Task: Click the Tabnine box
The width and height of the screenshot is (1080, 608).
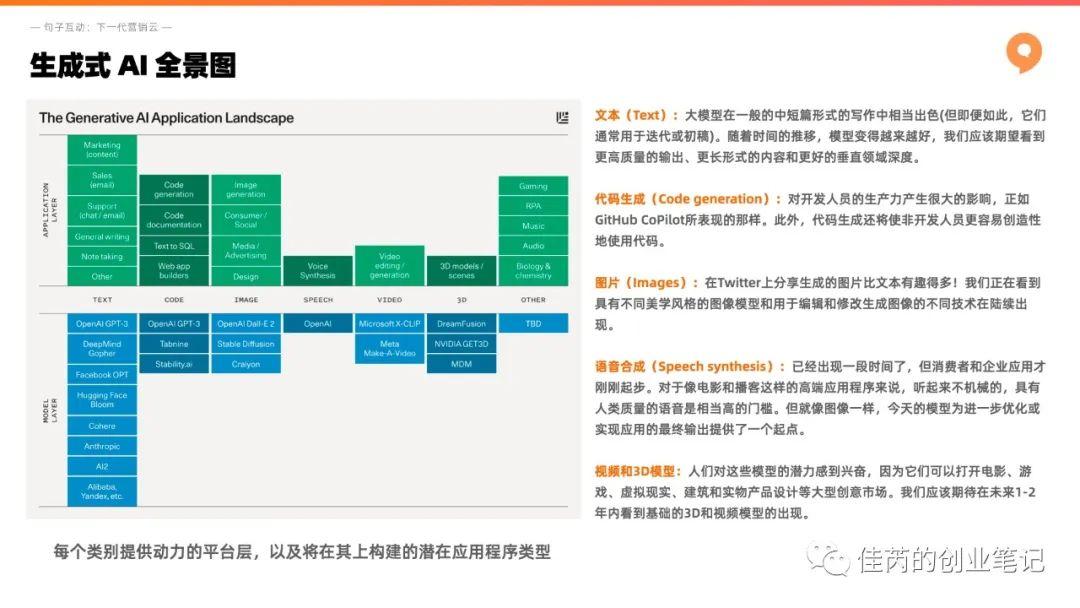Action: (x=174, y=344)
